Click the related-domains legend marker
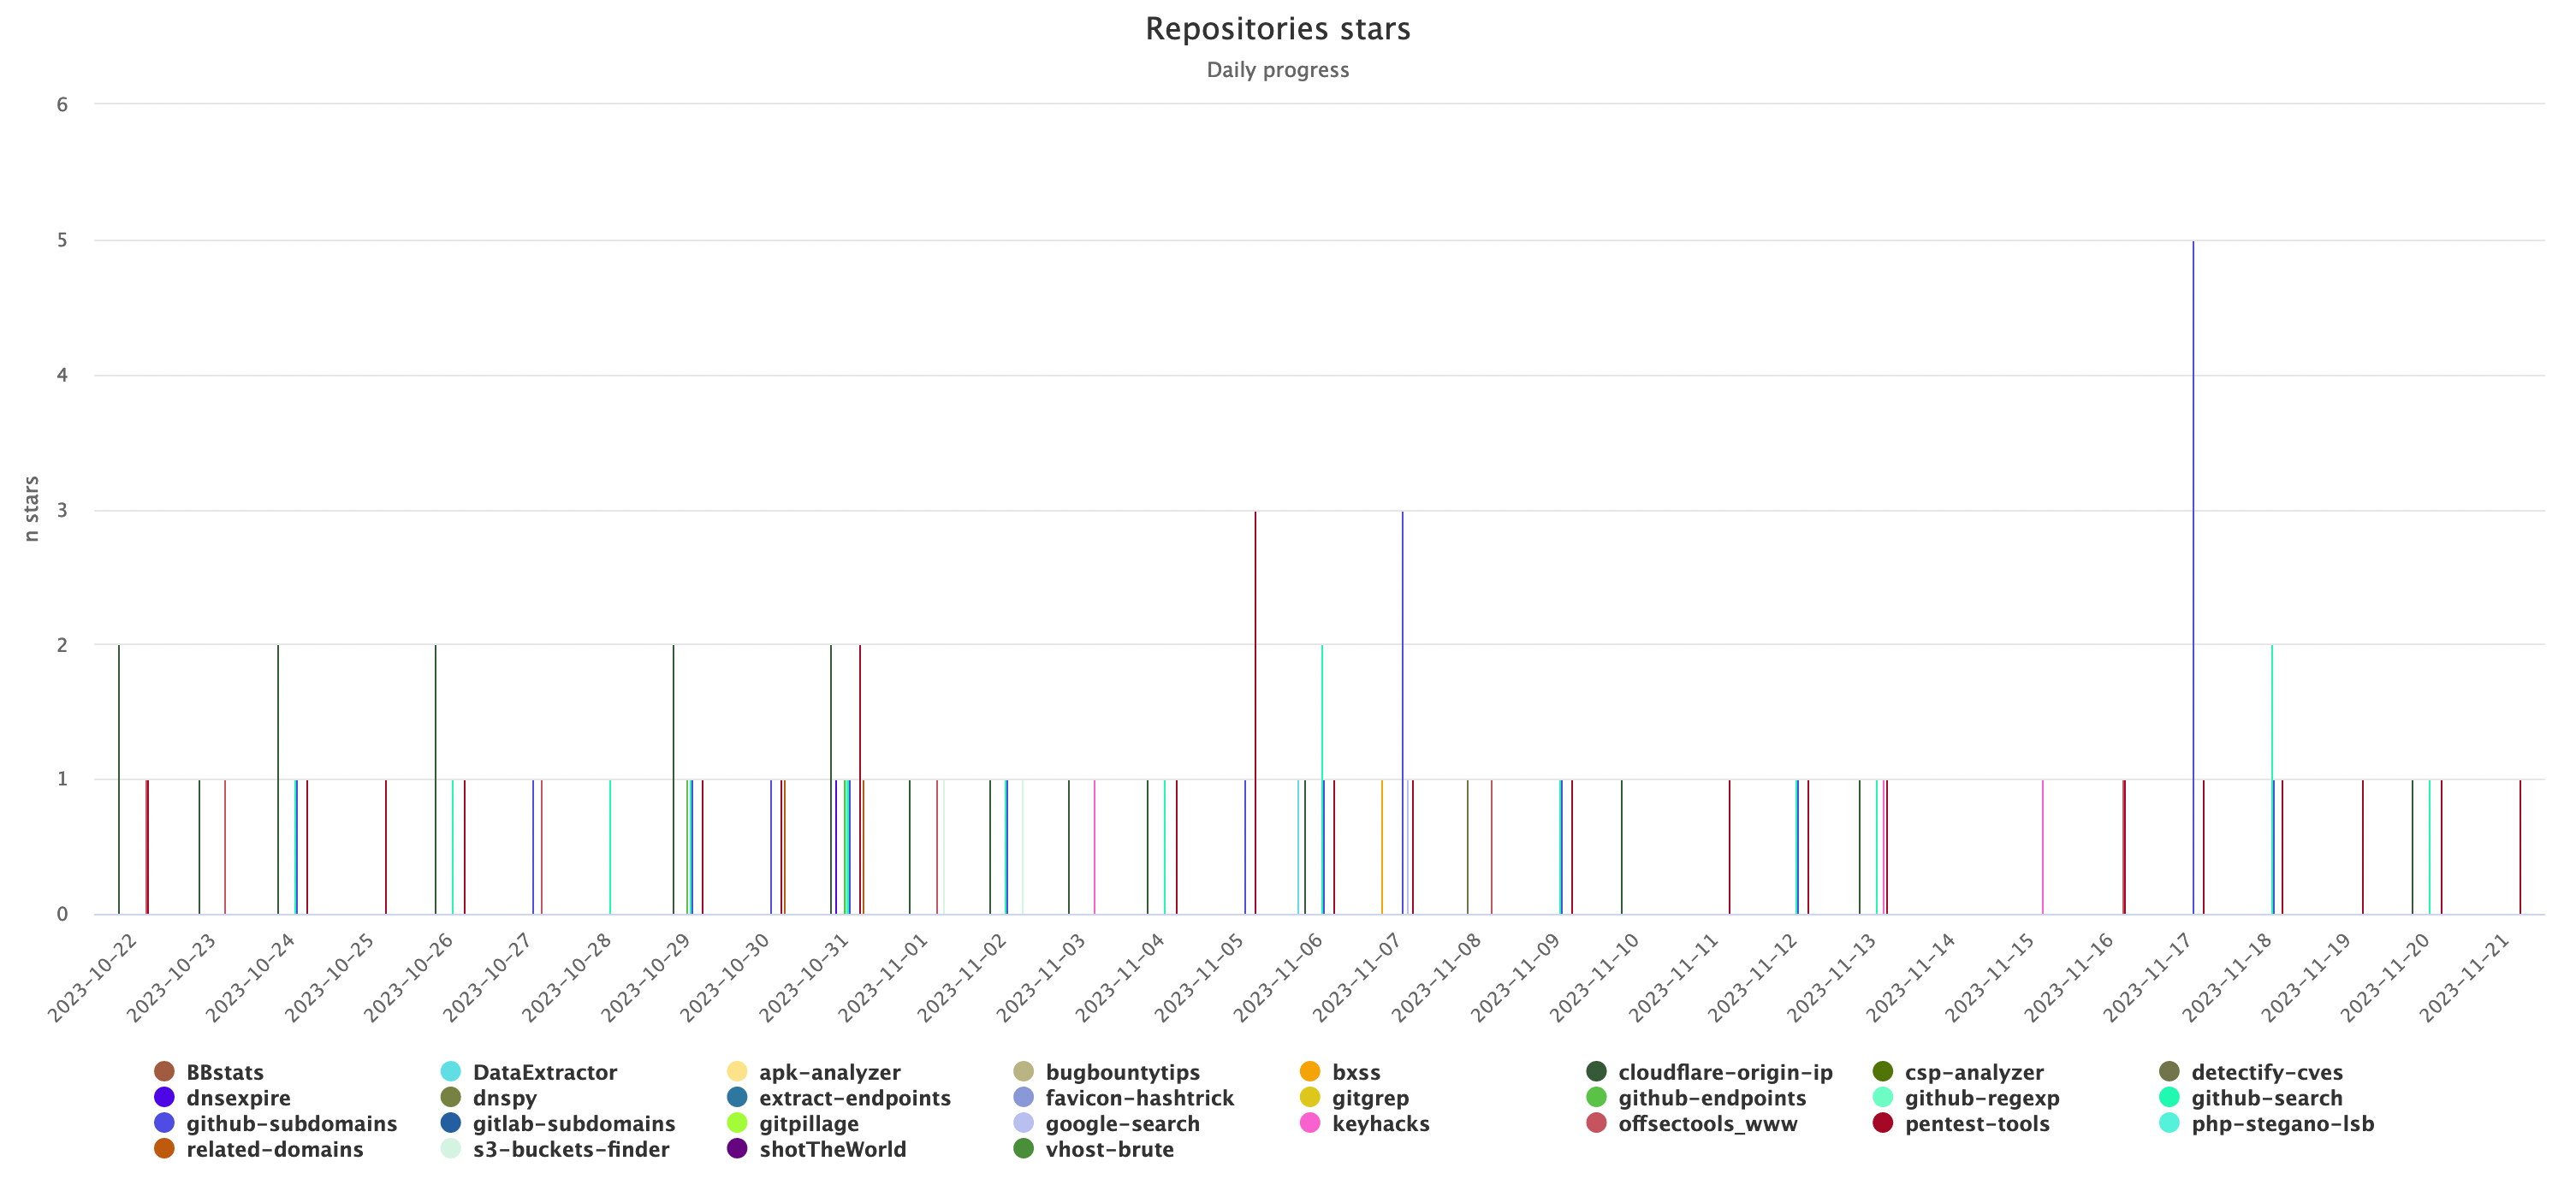 coord(165,1149)
